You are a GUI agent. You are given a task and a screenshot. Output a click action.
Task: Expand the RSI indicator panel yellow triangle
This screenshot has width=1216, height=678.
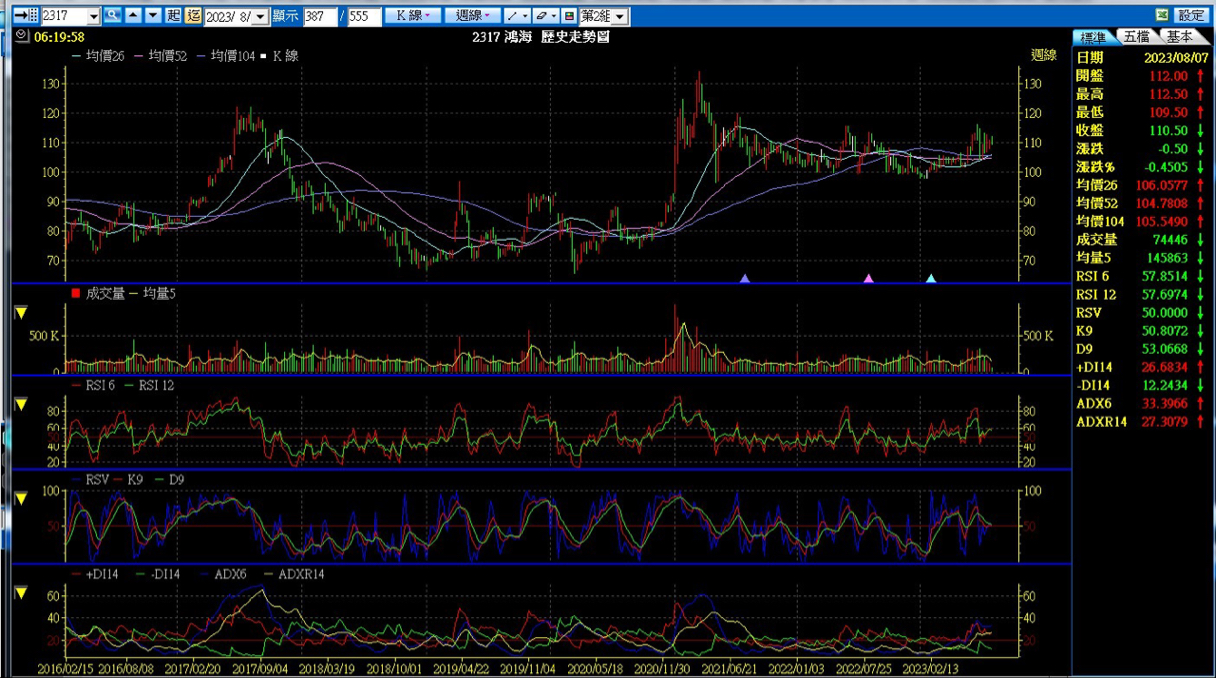click(21, 403)
